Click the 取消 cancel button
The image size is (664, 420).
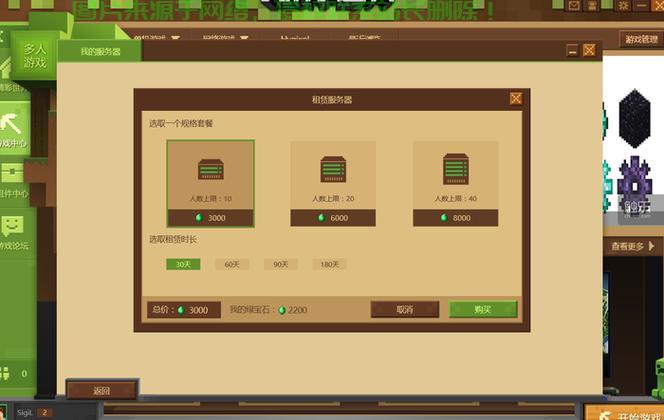tap(405, 309)
